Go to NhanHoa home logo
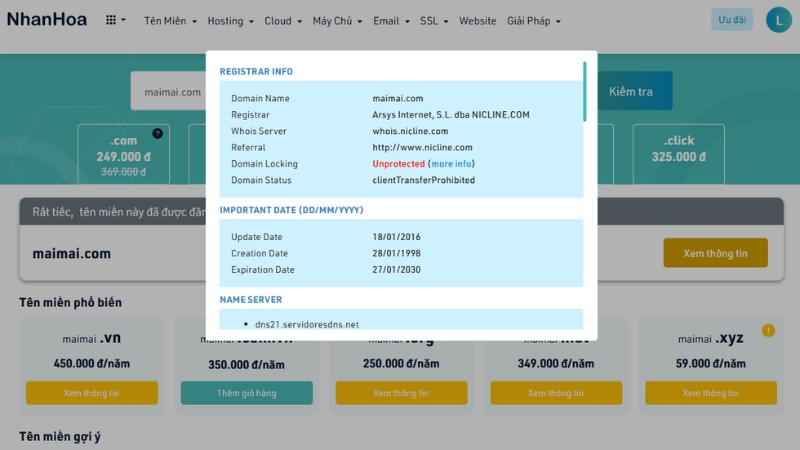Image resolution: width=800 pixels, height=450 pixels. pos(47,19)
